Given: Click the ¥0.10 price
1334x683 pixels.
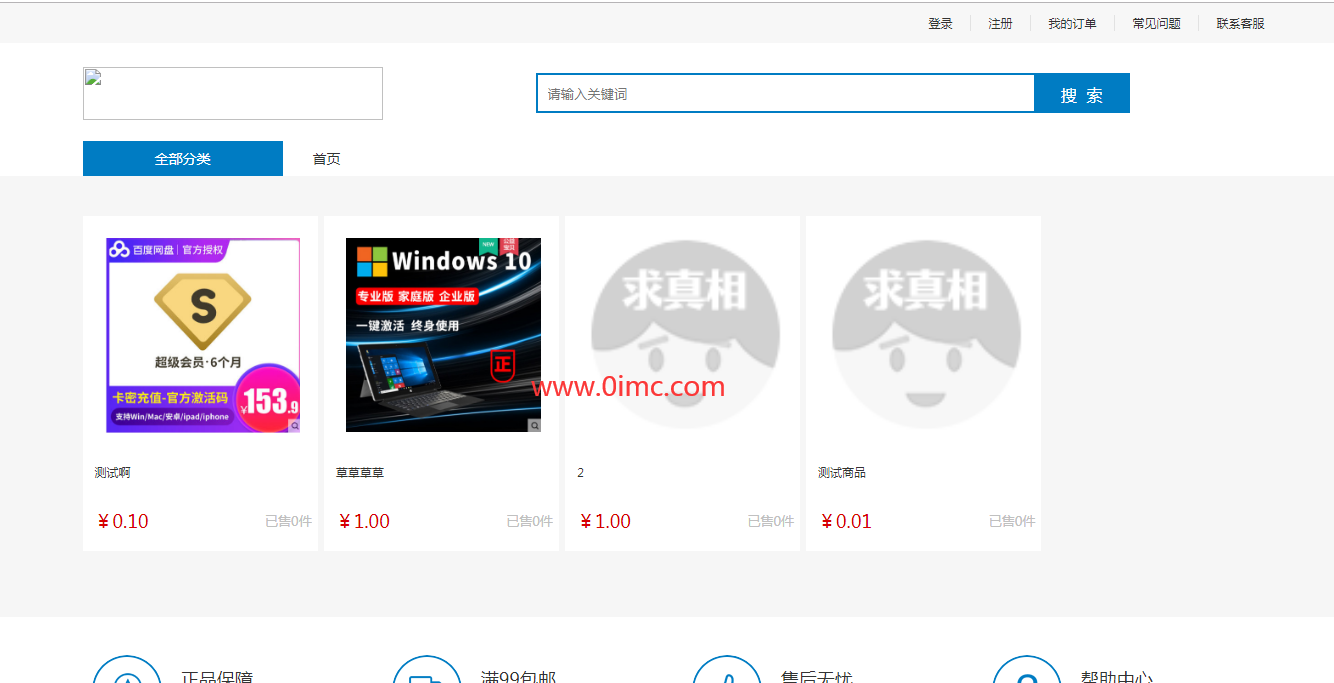Looking at the screenshot, I should click(123, 521).
